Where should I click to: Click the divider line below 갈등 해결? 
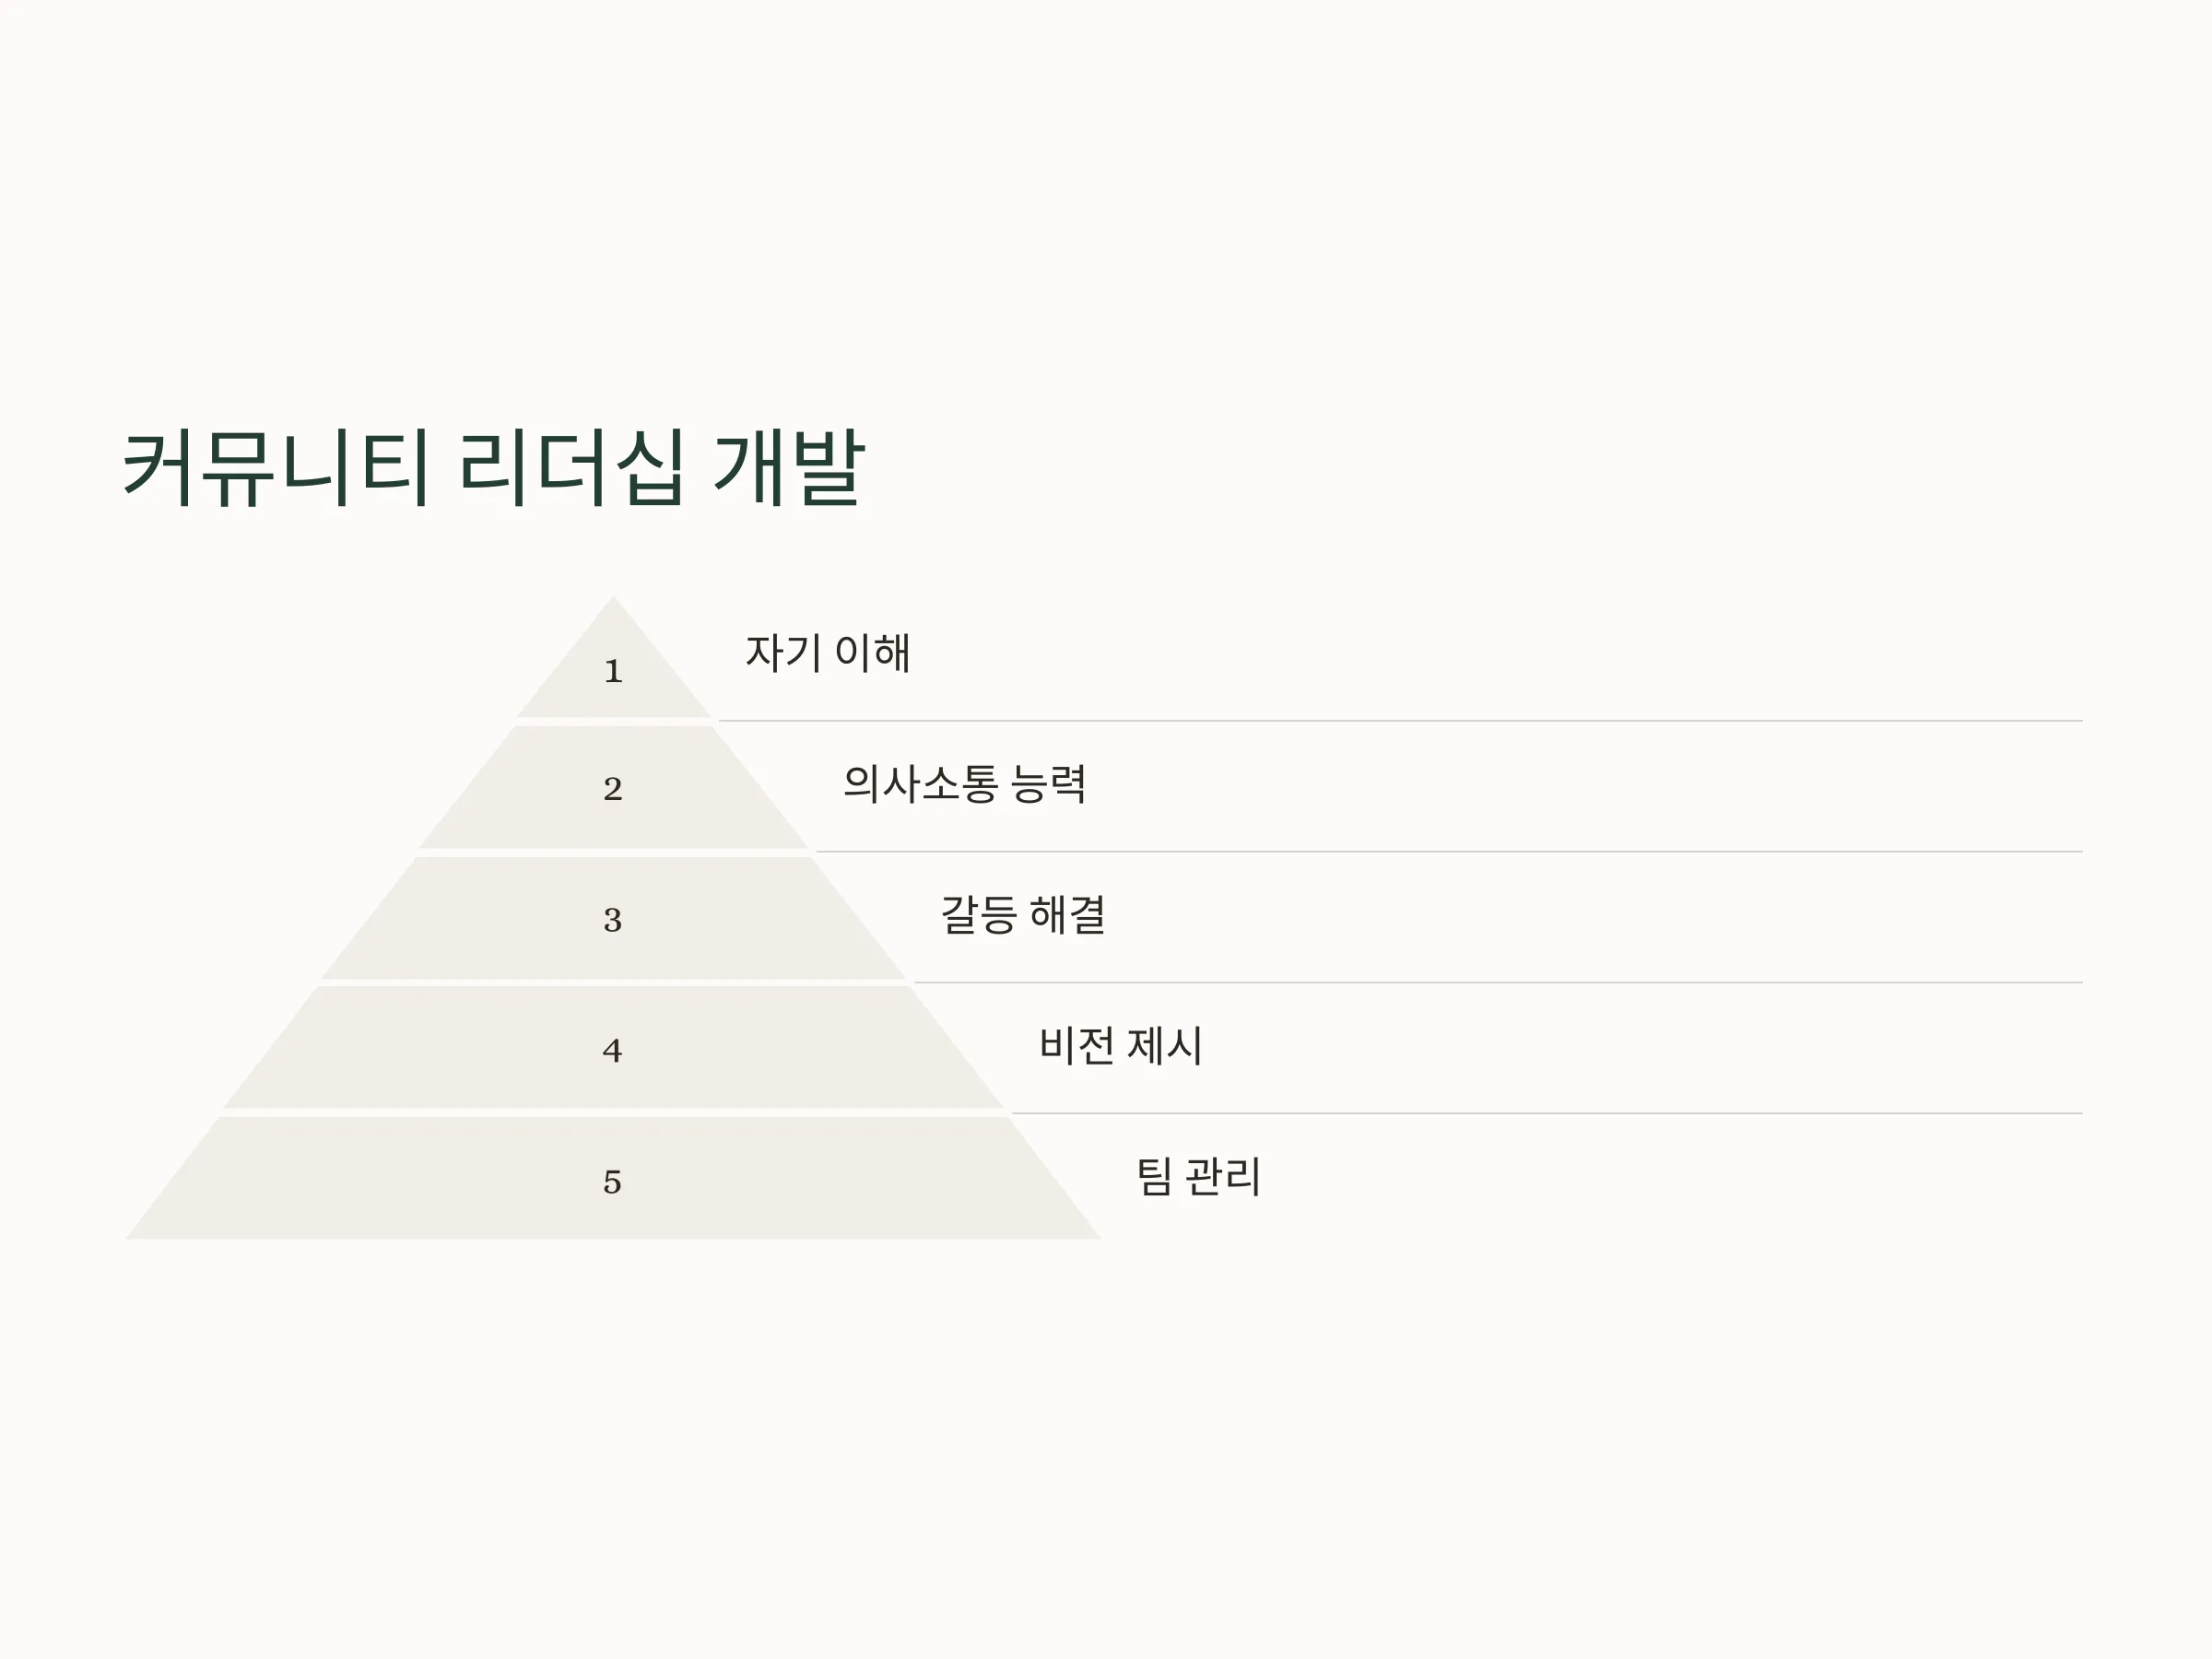[1498, 982]
